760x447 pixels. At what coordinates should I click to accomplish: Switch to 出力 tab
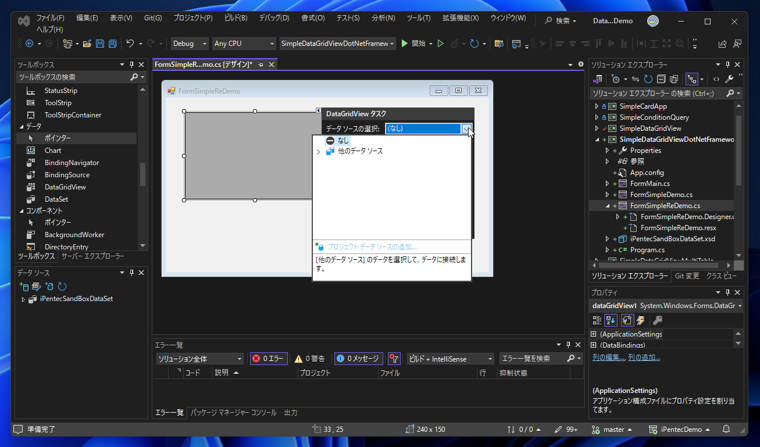291,413
